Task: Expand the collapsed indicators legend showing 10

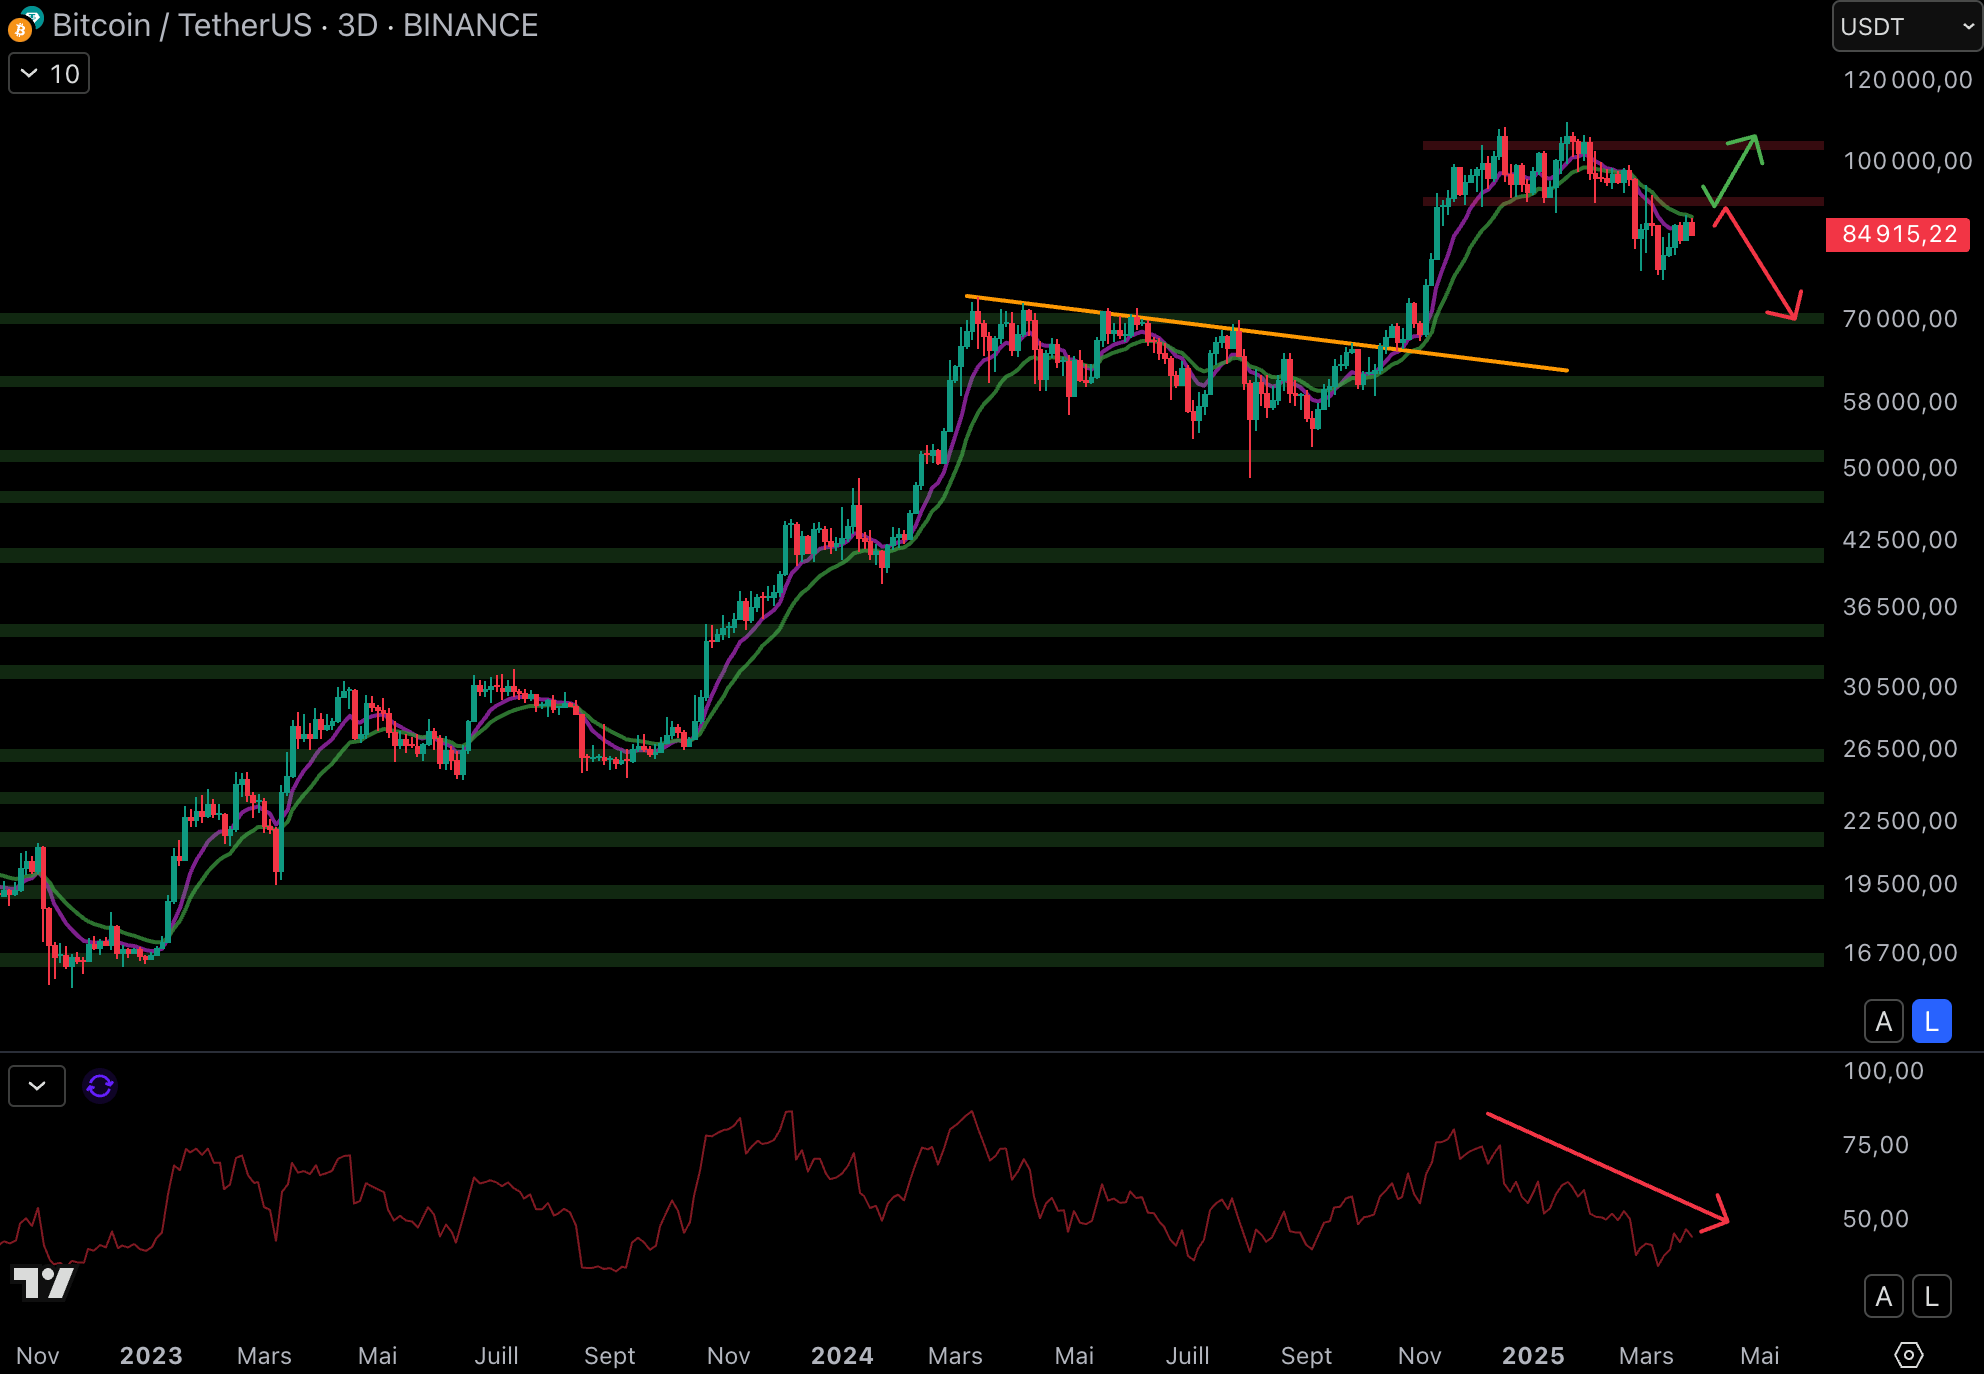Action: [x=49, y=74]
